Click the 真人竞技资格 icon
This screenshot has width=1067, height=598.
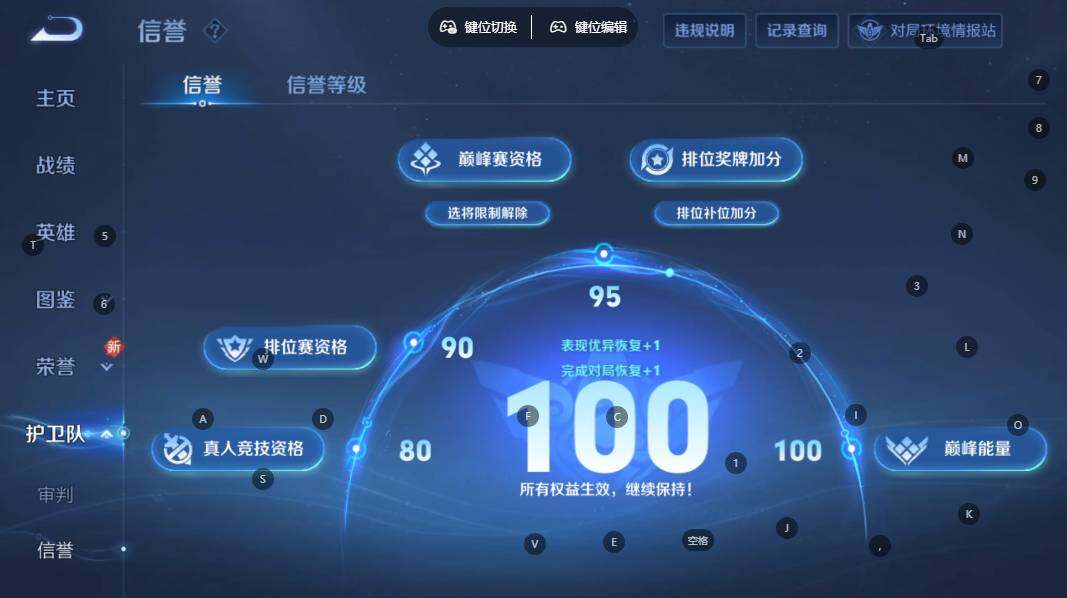[178, 449]
